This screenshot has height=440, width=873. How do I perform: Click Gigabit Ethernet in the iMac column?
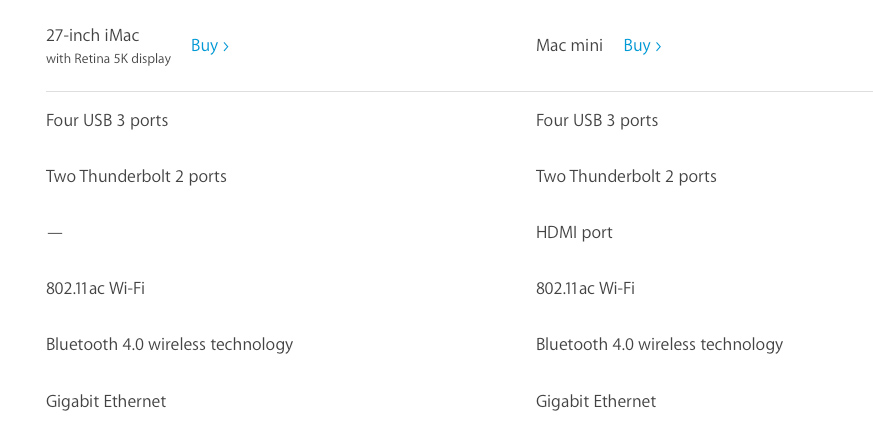tap(106, 402)
